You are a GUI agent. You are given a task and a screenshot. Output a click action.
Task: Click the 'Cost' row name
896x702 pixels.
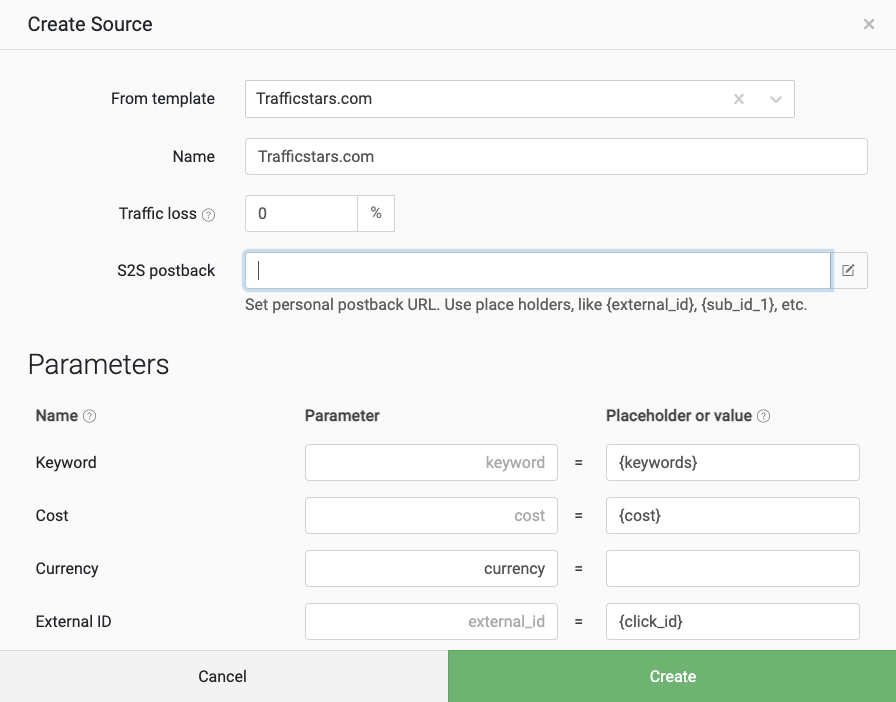[x=52, y=516]
